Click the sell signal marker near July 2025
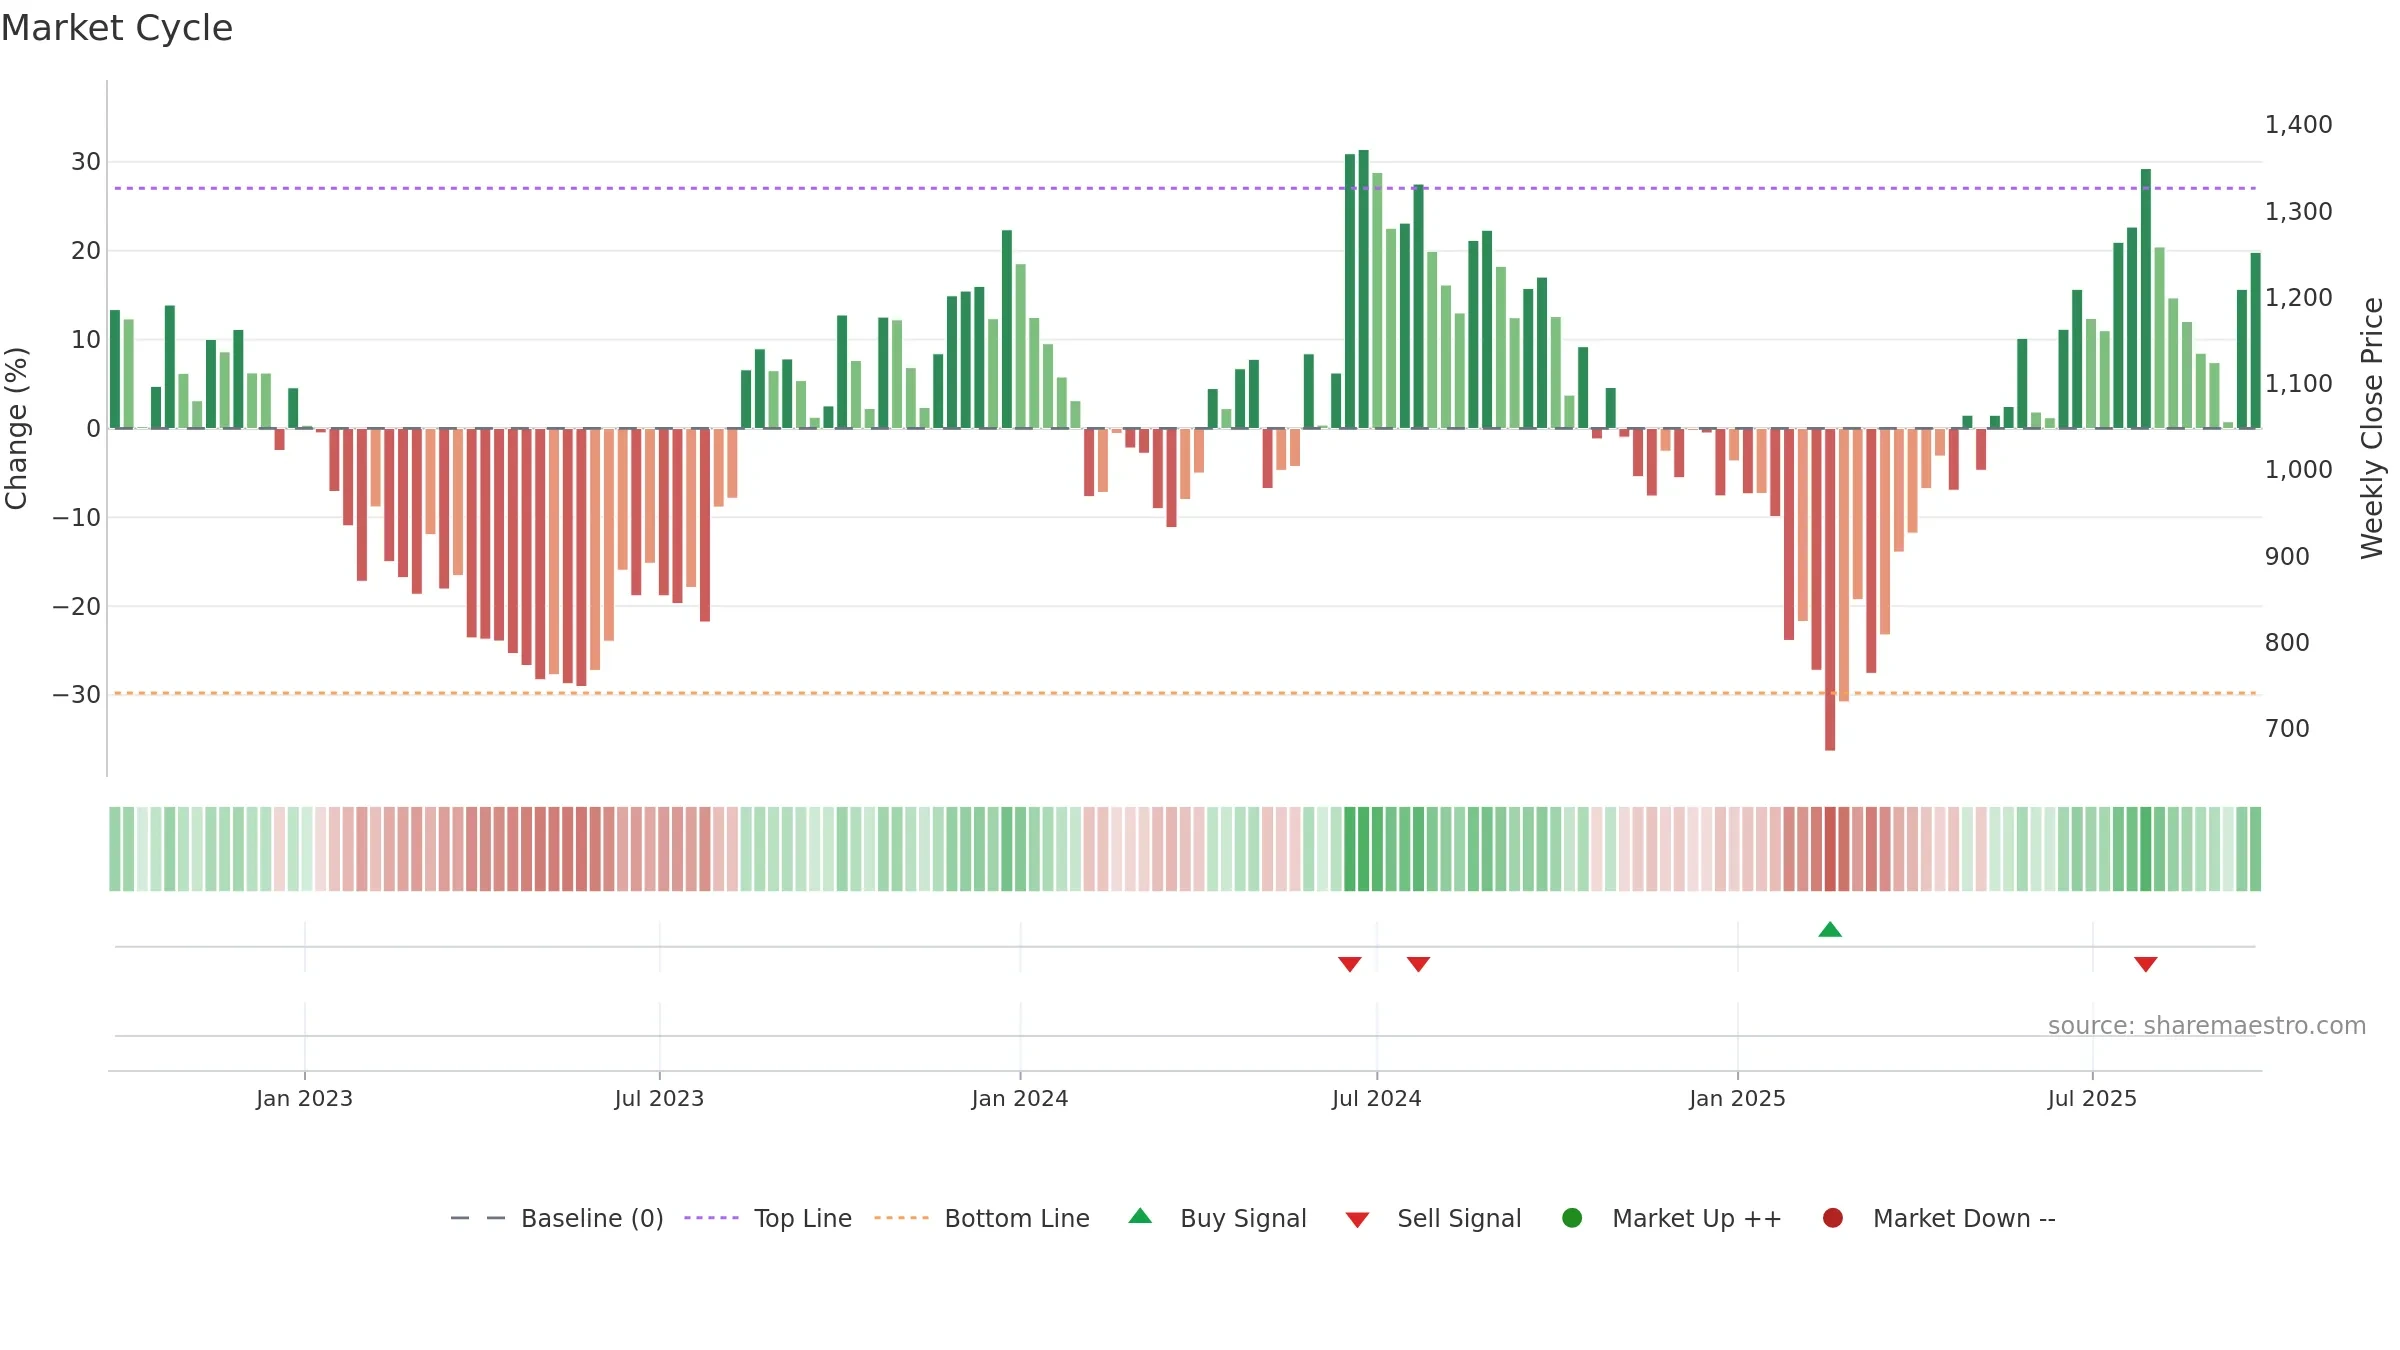The image size is (2400, 1350). (x=2145, y=964)
